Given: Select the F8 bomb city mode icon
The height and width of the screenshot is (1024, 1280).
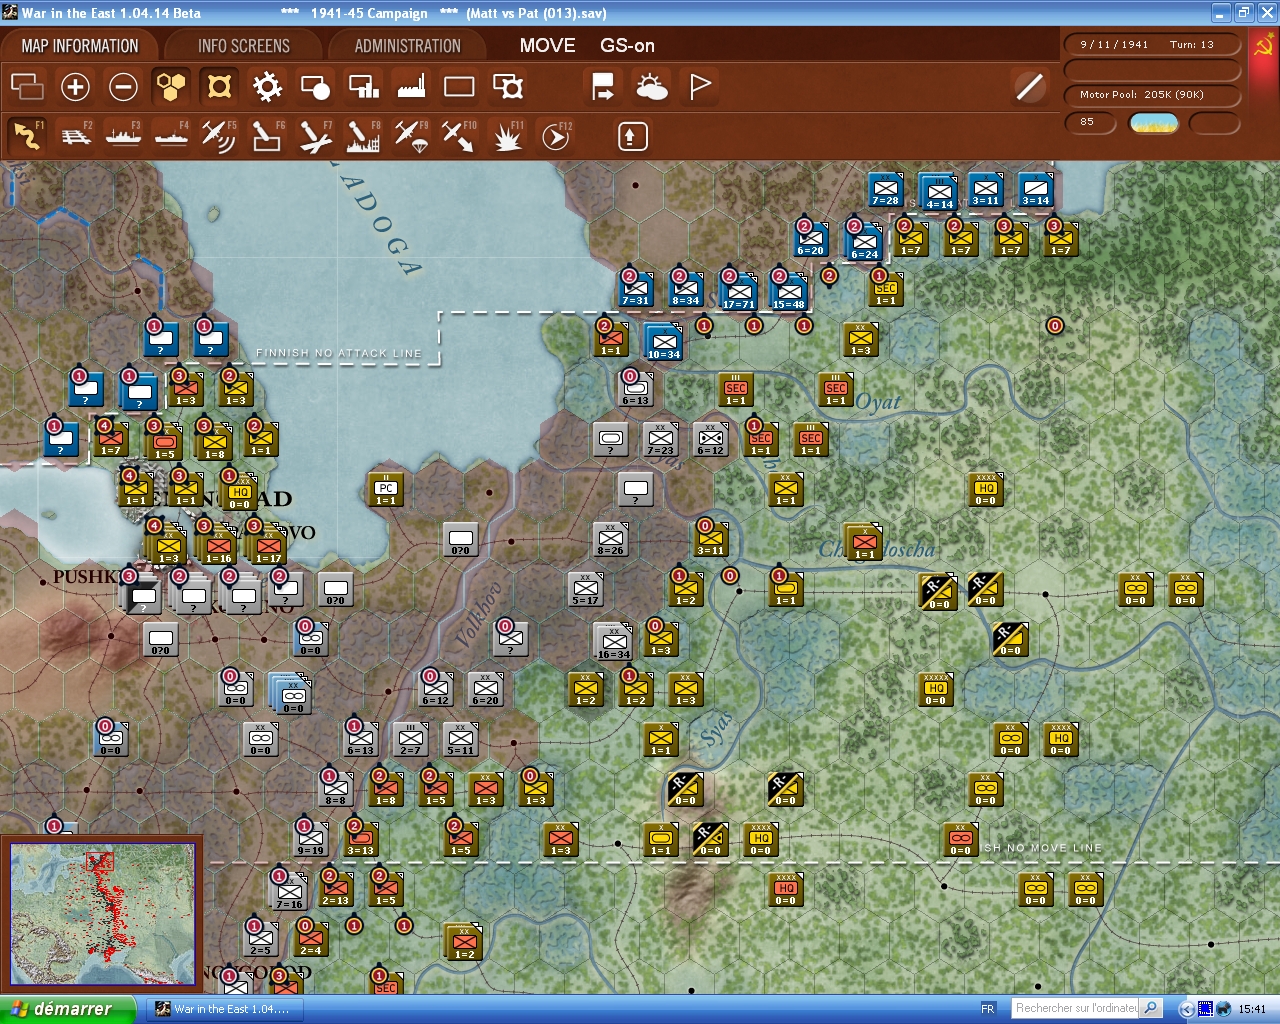Looking at the screenshot, I should [363, 136].
